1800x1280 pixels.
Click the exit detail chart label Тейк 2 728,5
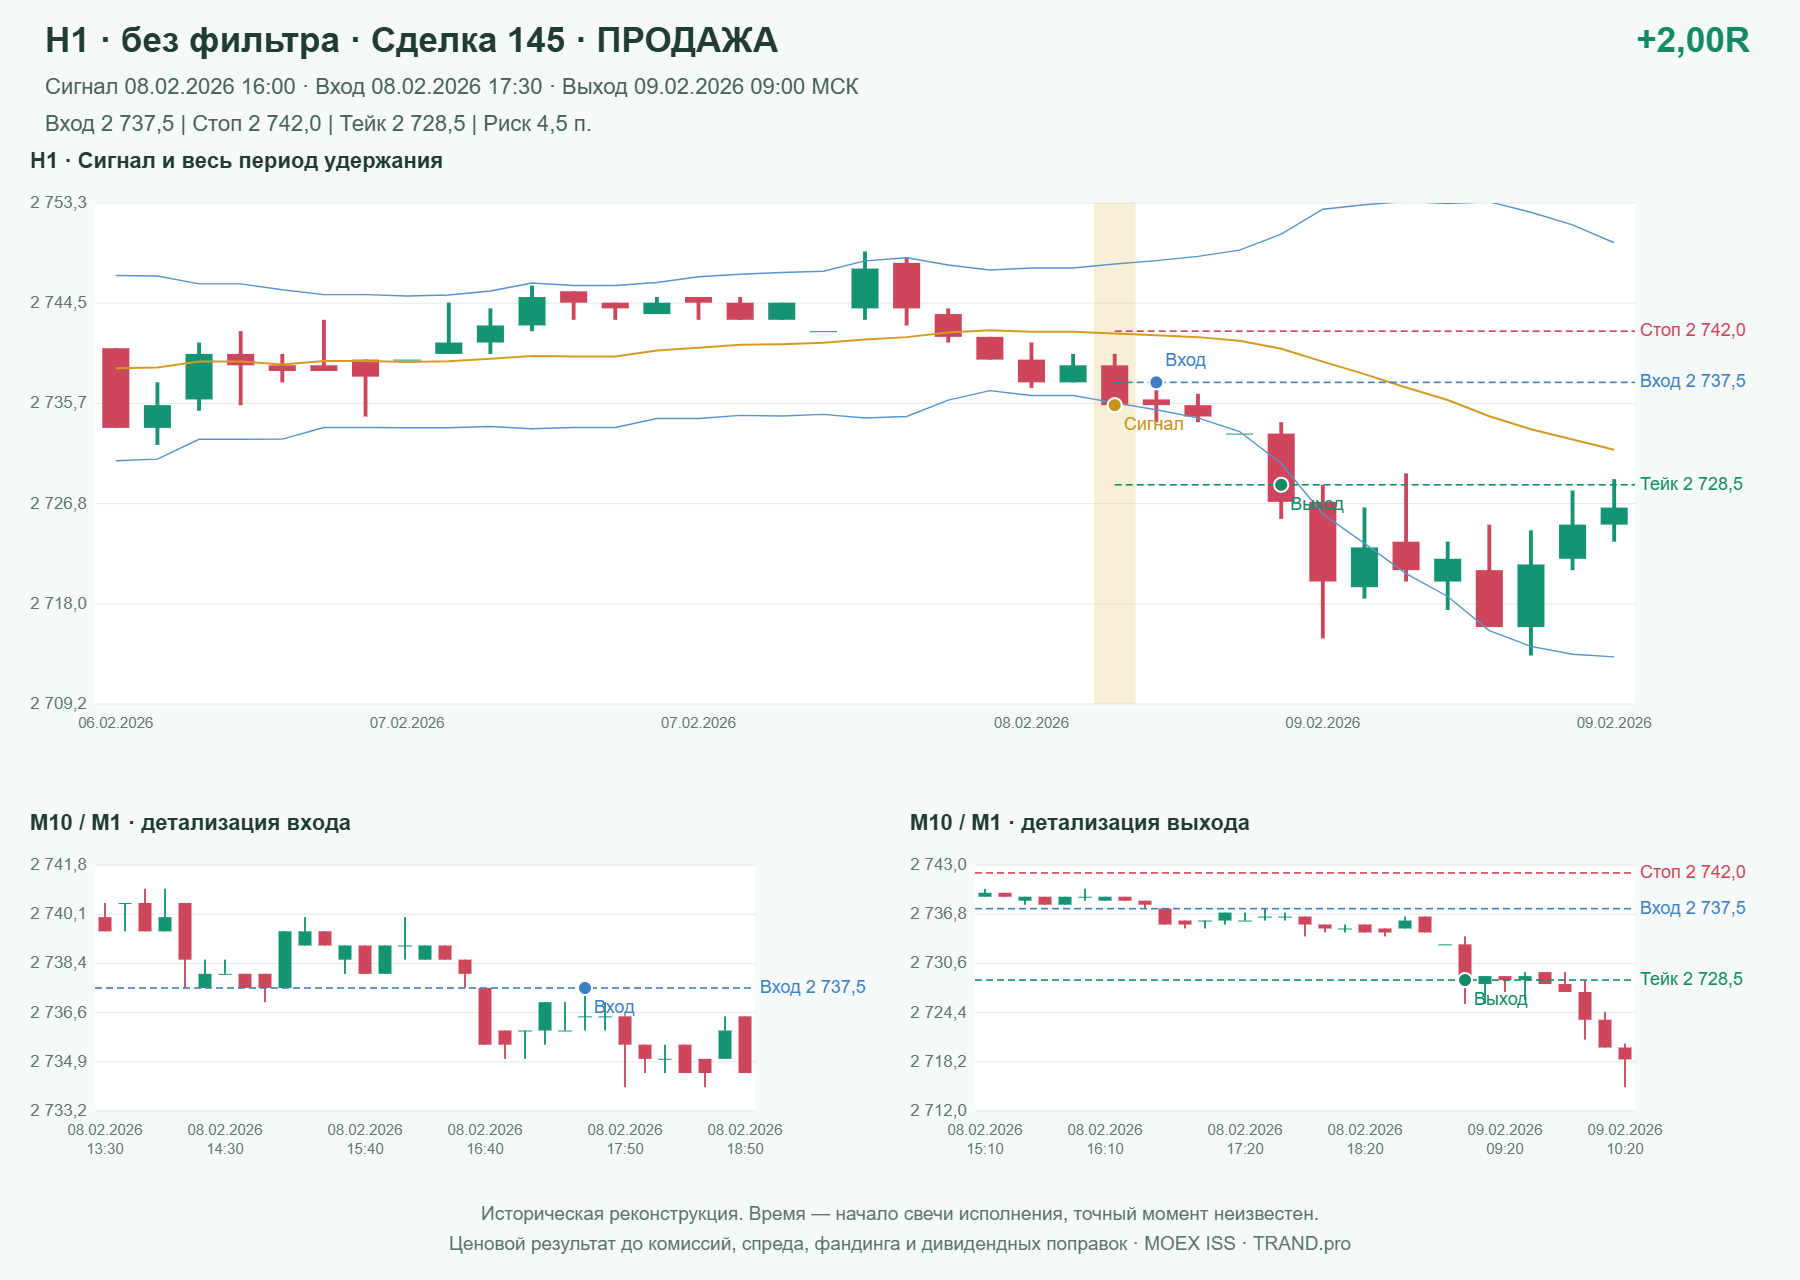(1691, 979)
